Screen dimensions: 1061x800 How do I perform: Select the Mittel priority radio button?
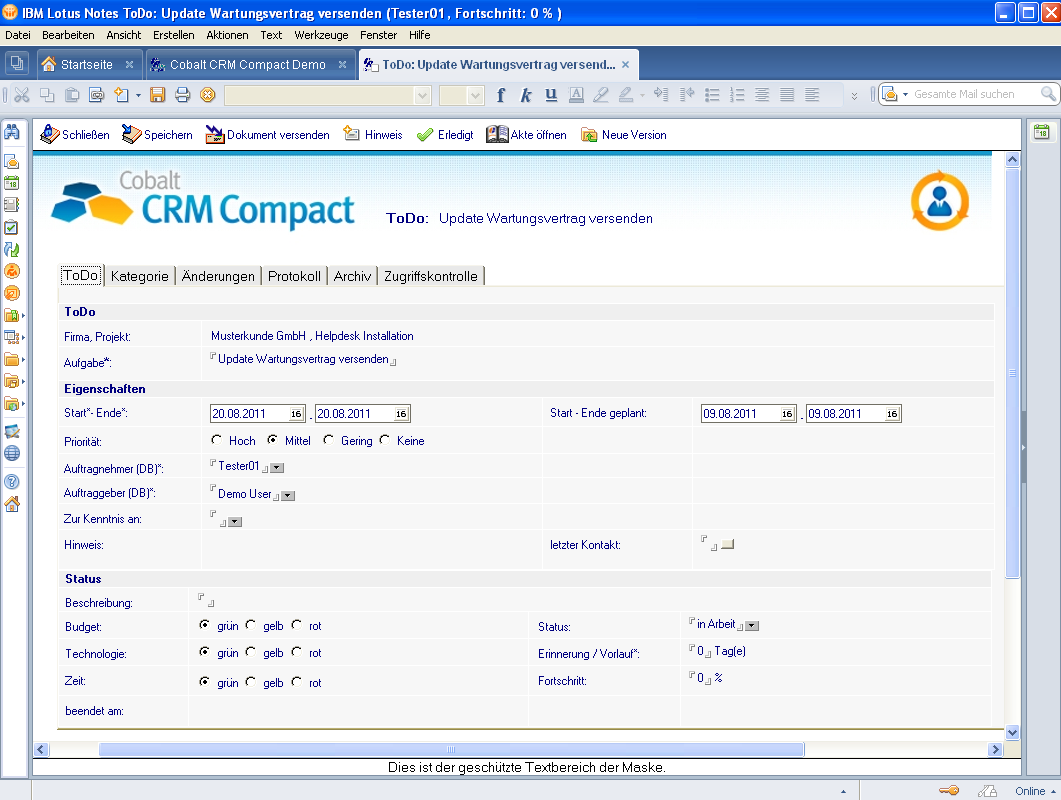[272, 440]
